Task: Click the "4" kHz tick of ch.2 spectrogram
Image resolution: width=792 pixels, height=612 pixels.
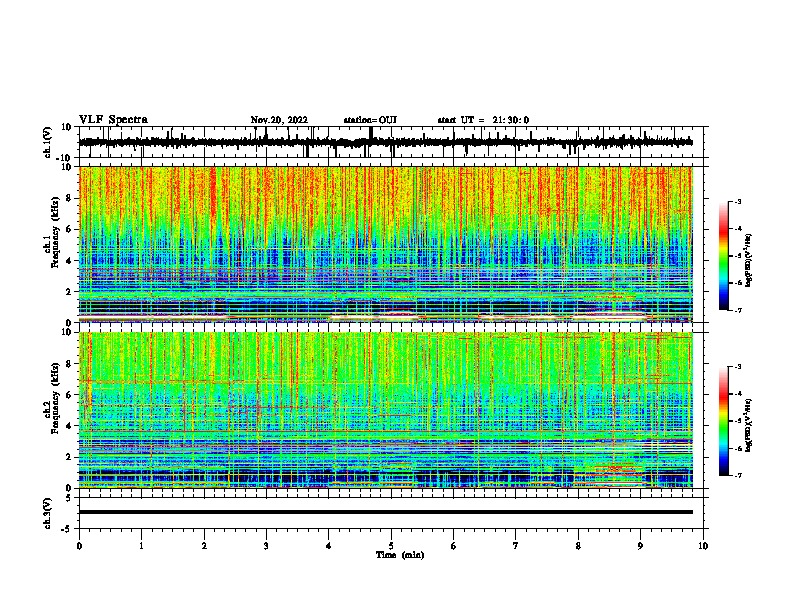Action: tap(69, 426)
